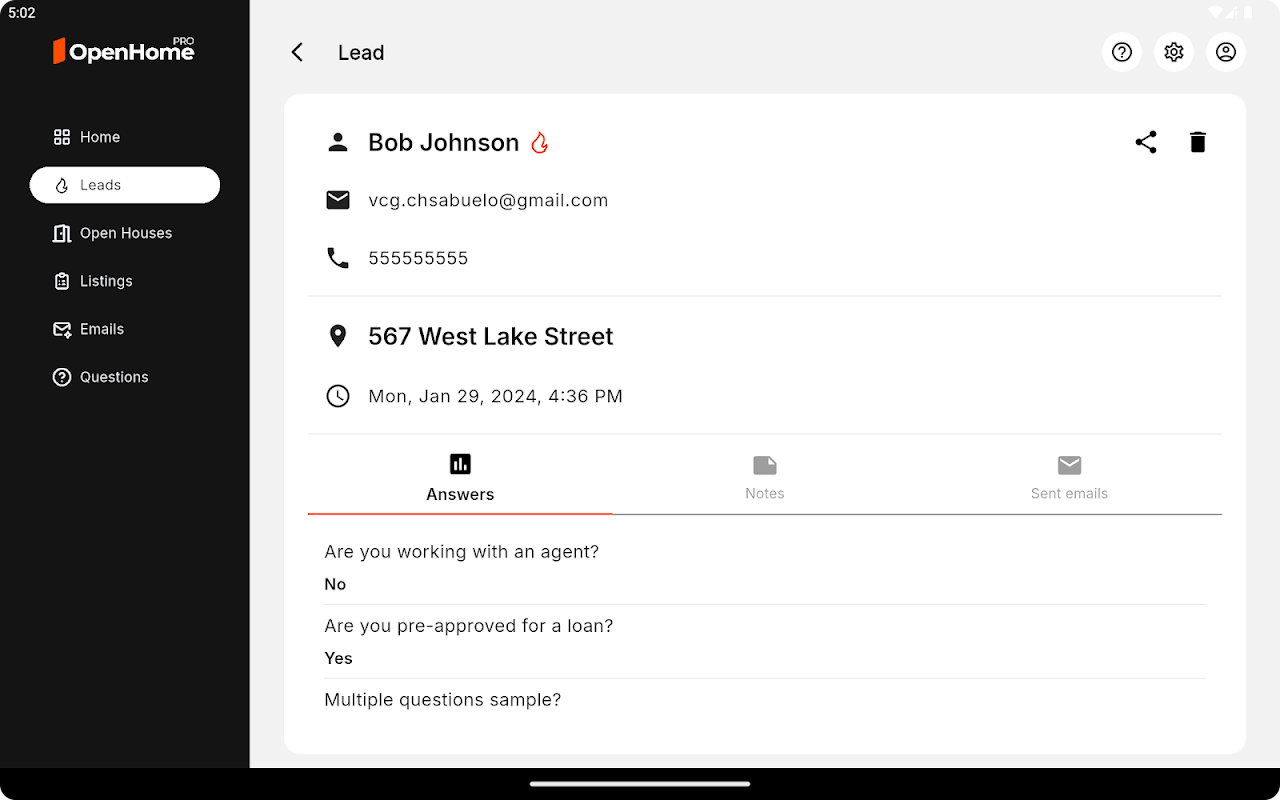This screenshot has width=1280, height=800.
Task: Select the Answers tab
Action: 460,477
